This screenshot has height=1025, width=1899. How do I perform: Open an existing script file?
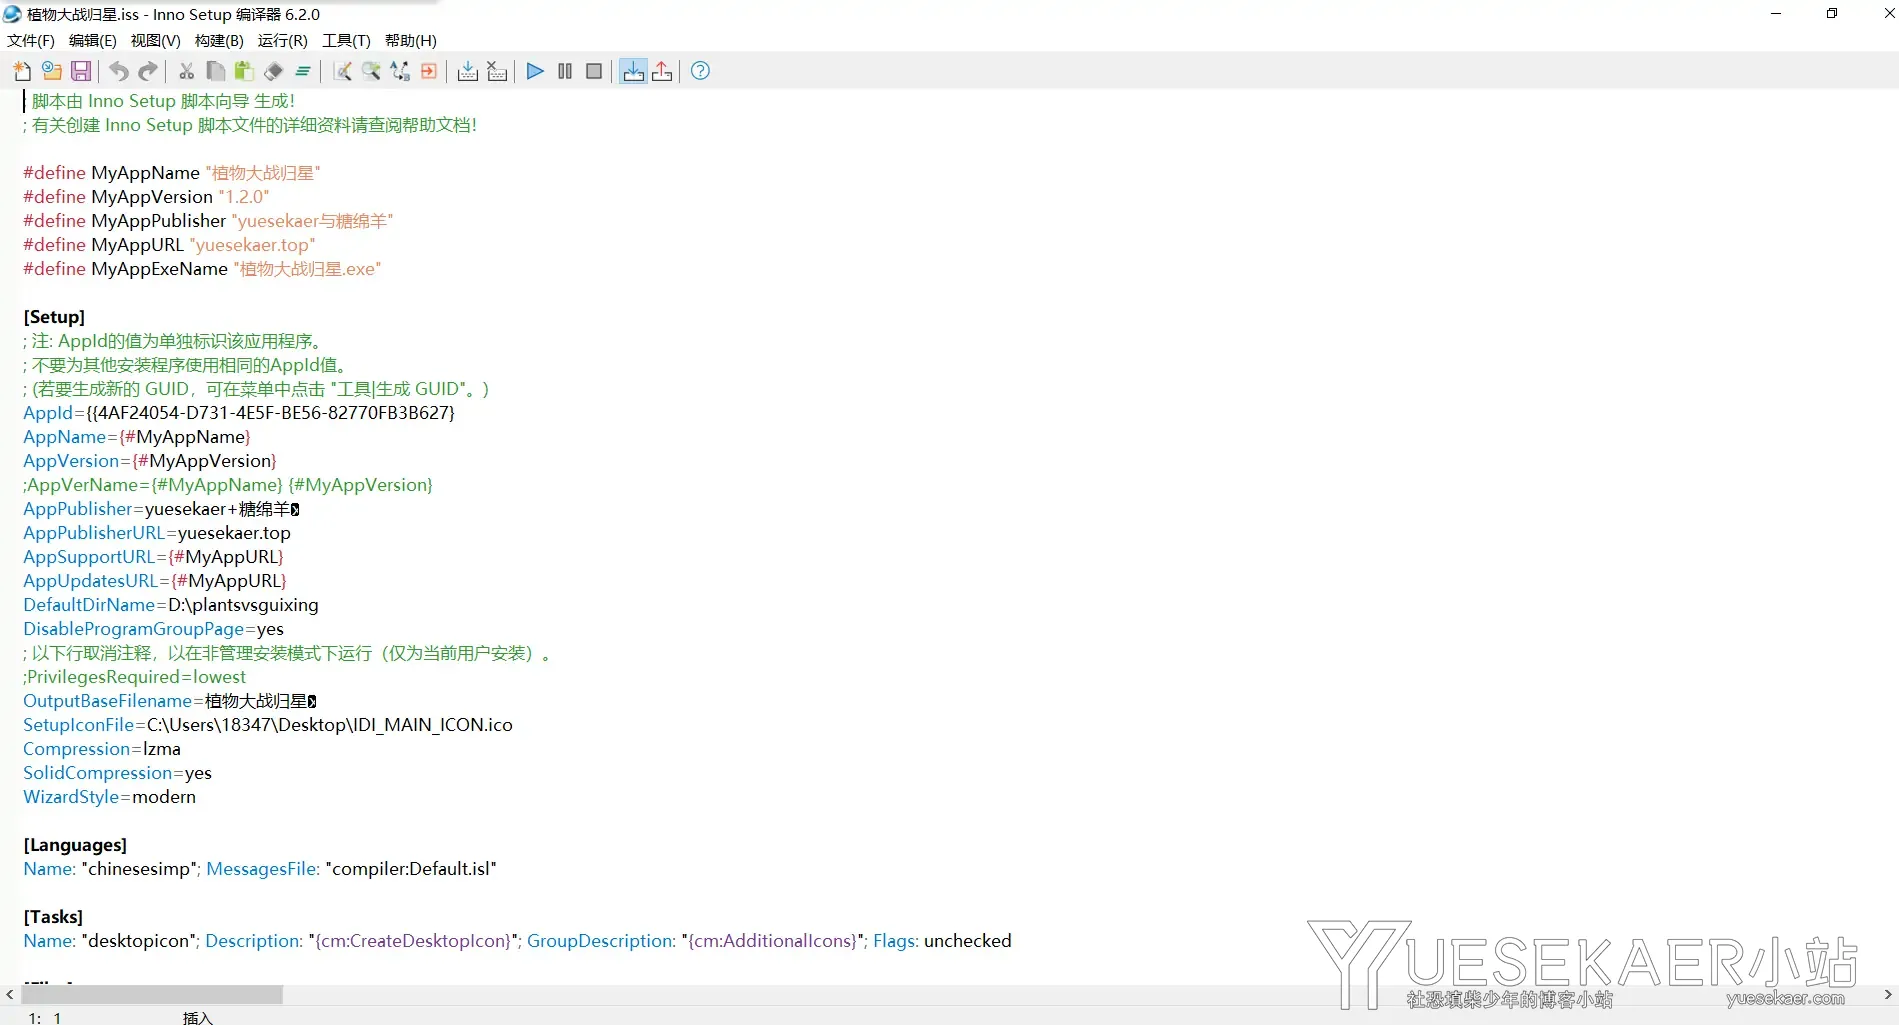[x=52, y=71]
